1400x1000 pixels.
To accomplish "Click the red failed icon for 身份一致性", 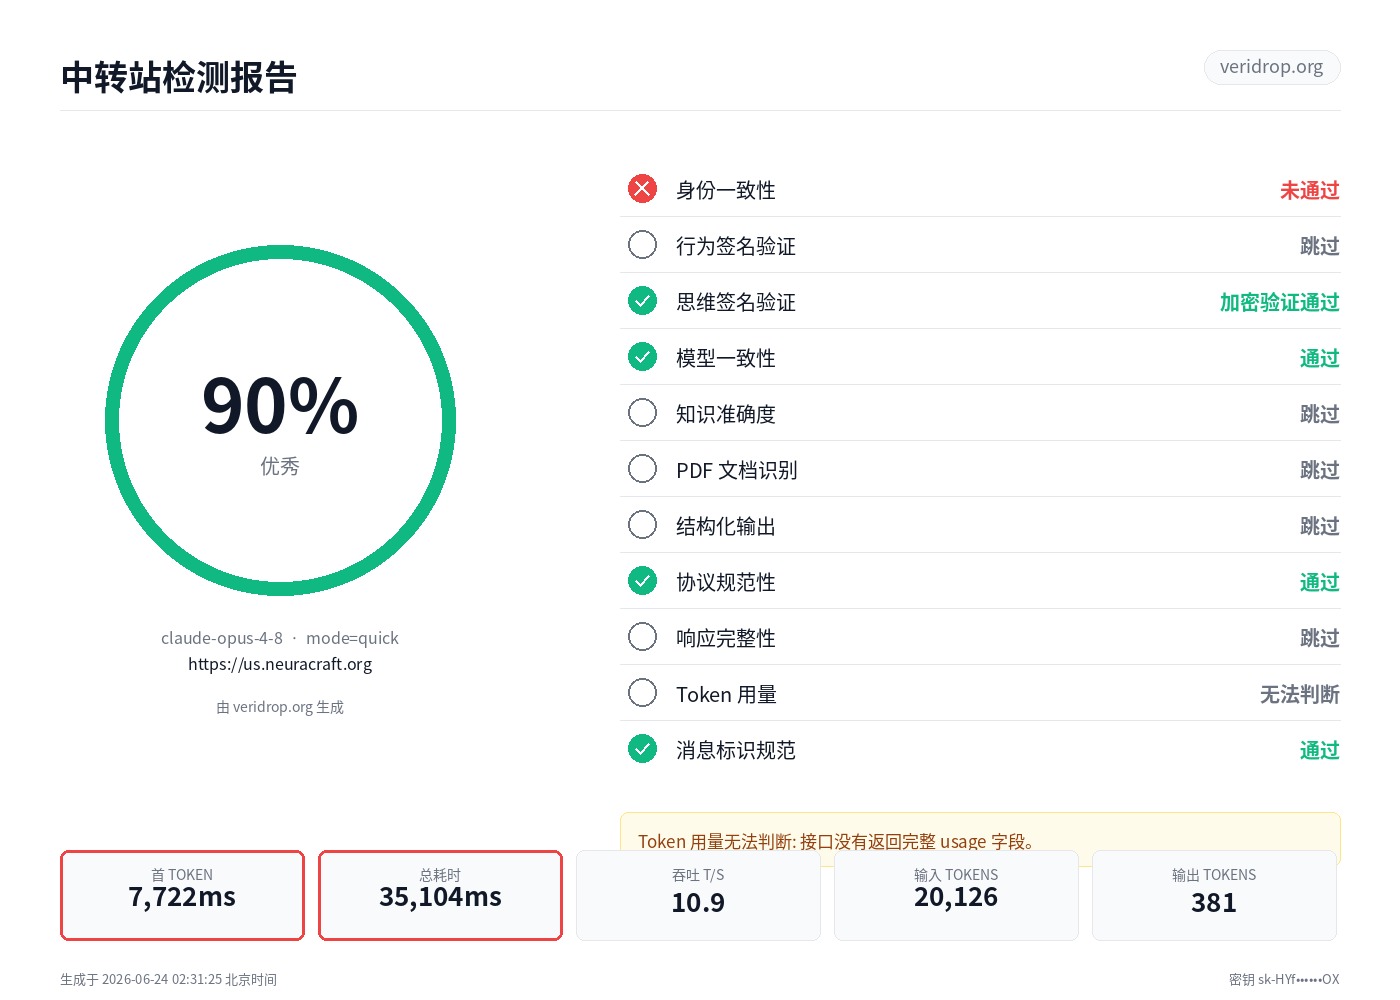I will (642, 189).
